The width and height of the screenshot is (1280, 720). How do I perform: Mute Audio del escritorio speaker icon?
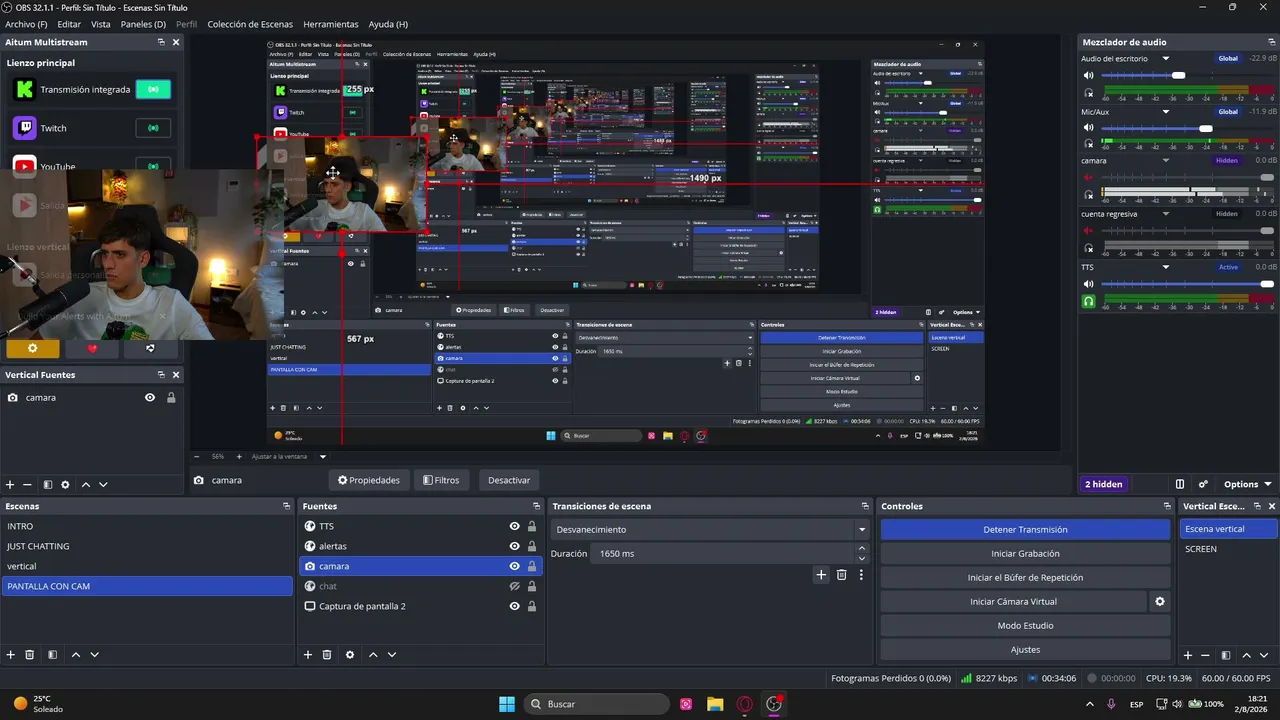pyautogui.click(x=1089, y=75)
